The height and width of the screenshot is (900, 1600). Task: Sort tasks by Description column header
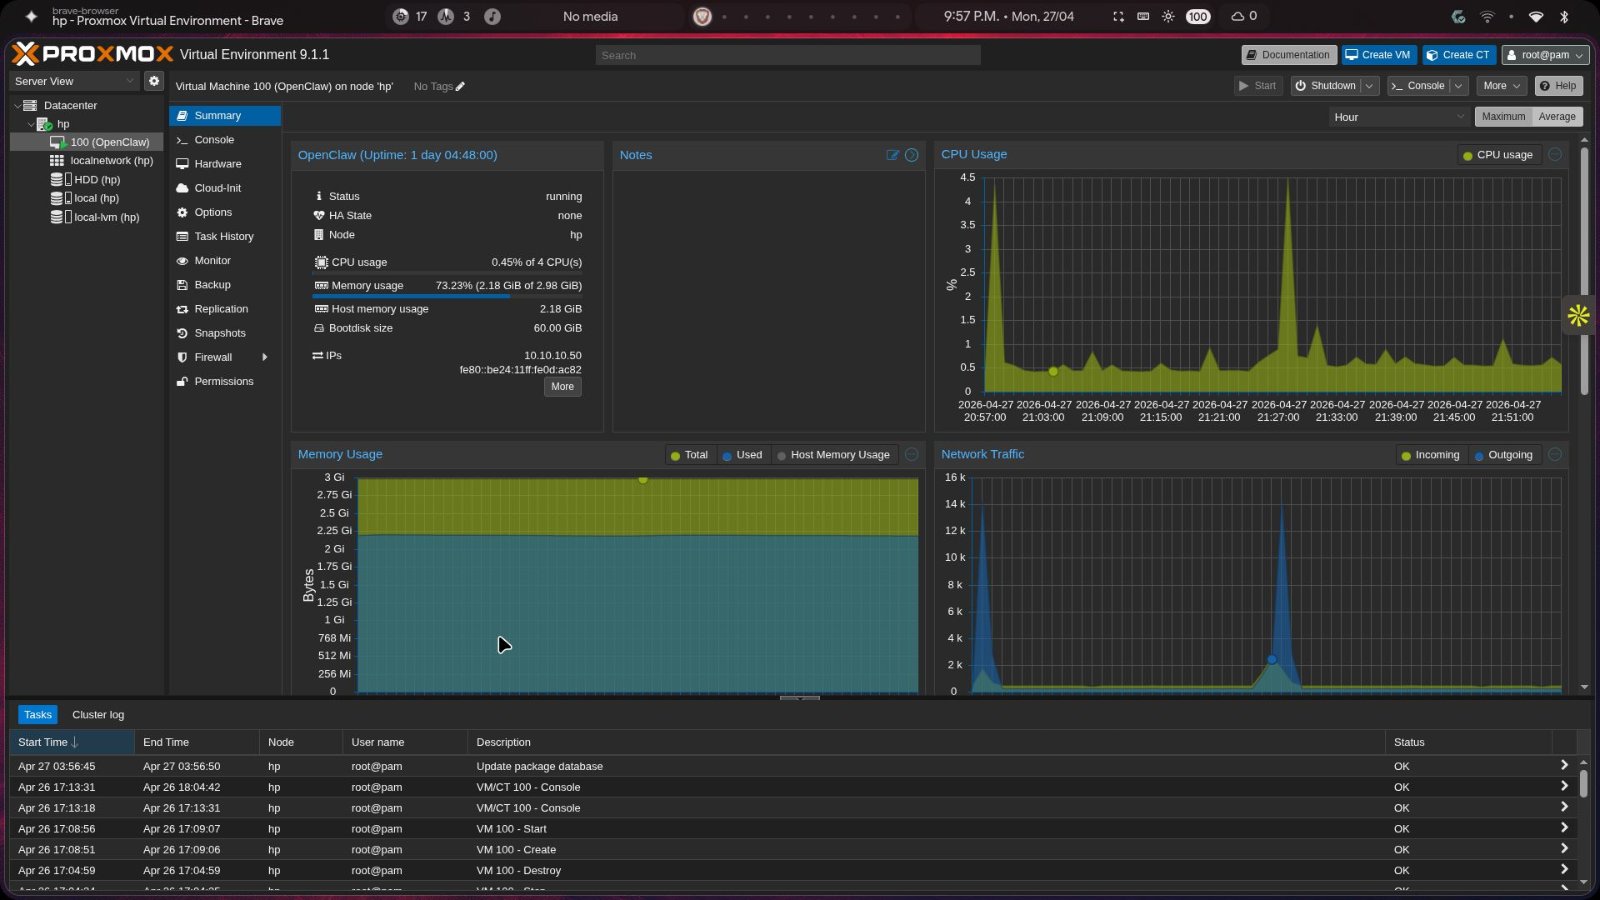926,742
